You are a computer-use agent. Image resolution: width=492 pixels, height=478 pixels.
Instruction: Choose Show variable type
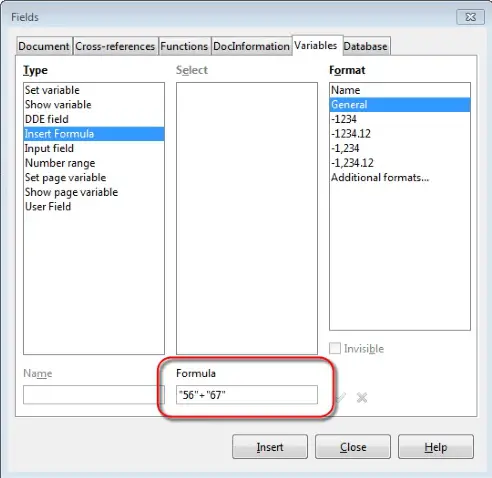tap(94, 105)
